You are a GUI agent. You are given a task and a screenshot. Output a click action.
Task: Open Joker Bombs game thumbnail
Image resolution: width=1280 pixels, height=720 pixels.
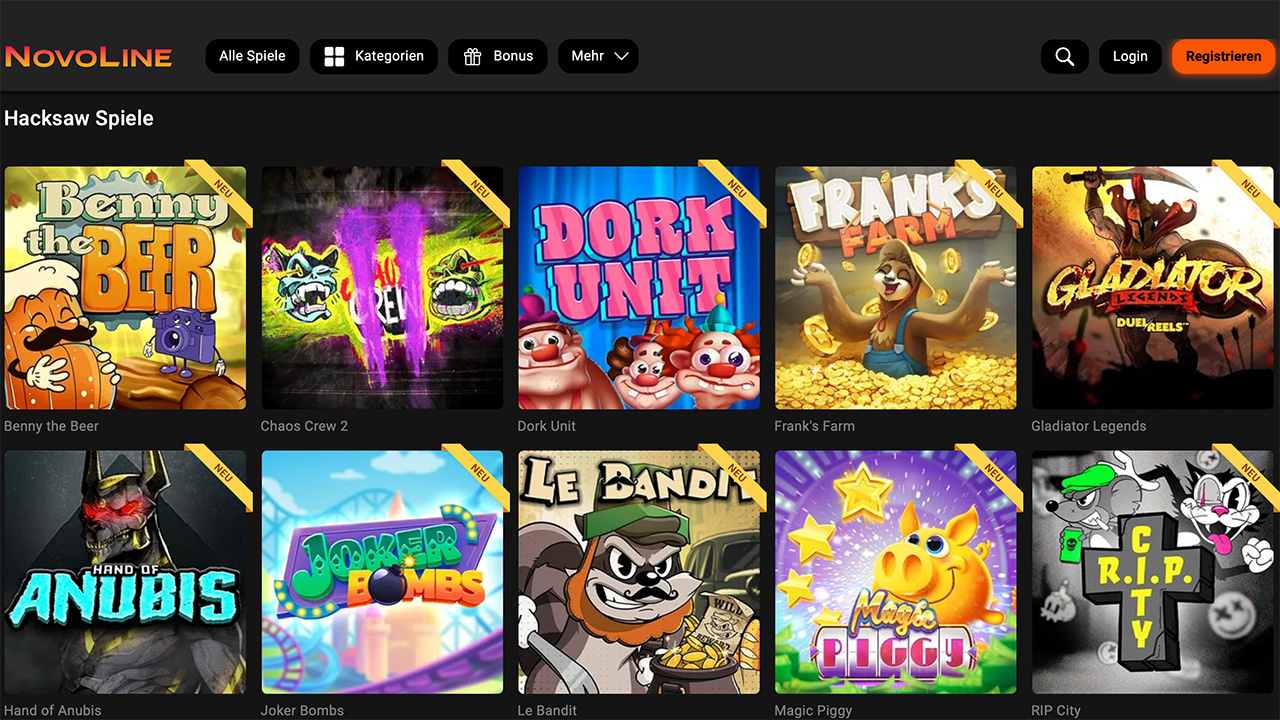pyautogui.click(x=382, y=572)
